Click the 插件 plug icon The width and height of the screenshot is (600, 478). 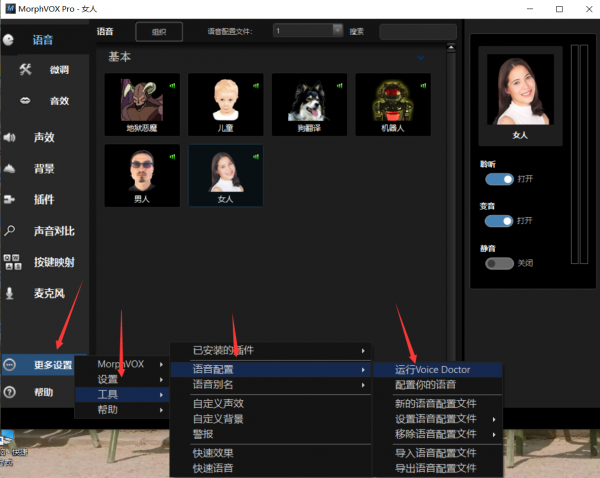[9, 199]
